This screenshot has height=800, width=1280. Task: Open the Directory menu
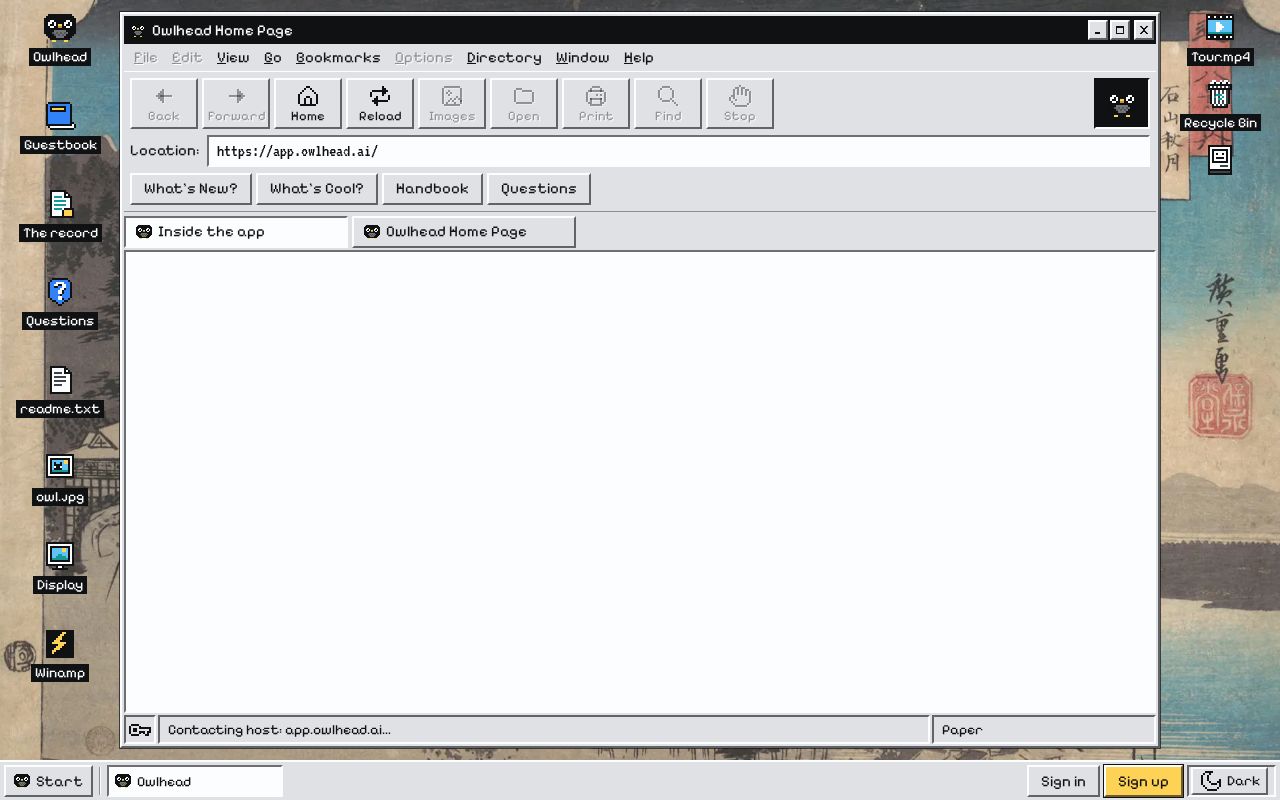coord(504,58)
